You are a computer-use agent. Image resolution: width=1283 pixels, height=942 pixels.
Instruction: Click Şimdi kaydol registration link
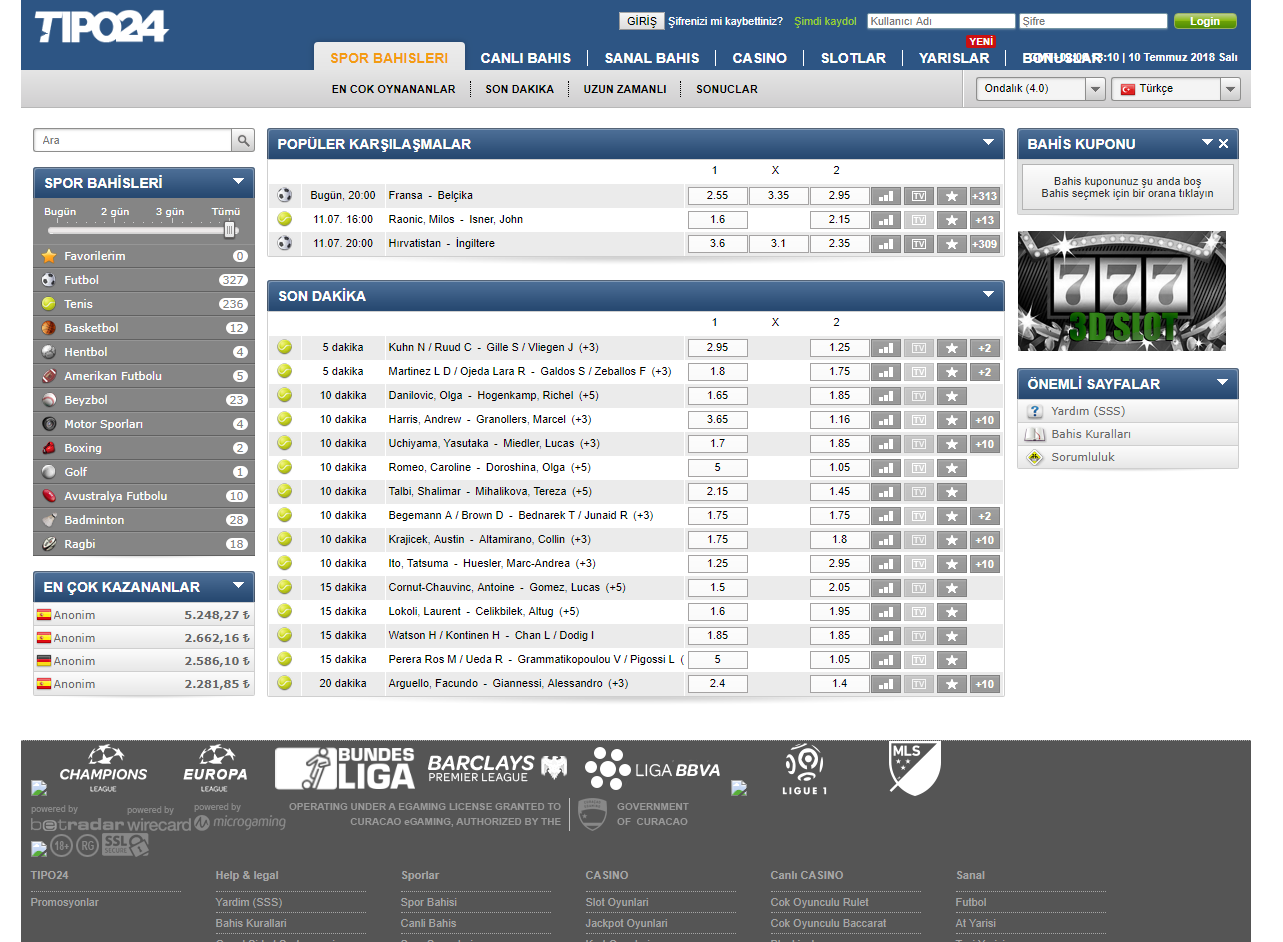click(x=825, y=21)
